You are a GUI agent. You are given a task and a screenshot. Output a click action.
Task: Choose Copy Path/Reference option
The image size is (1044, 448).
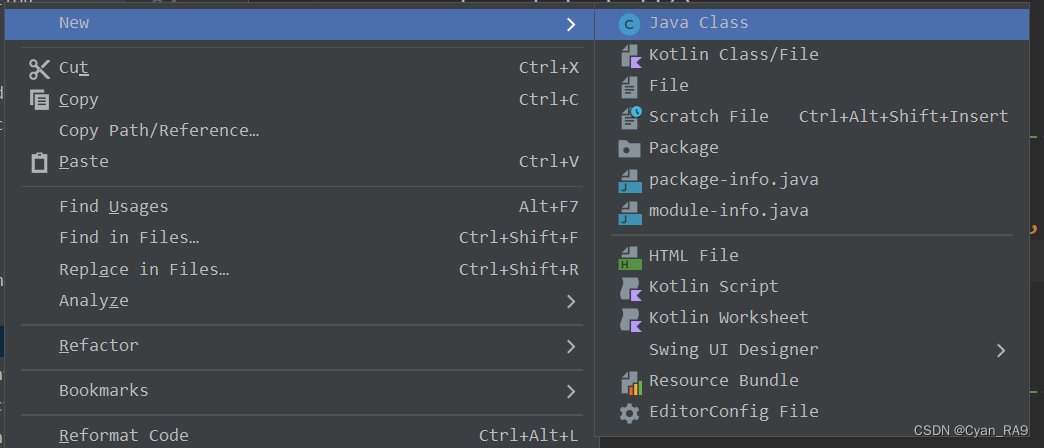pyautogui.click(x=159, y=131)
